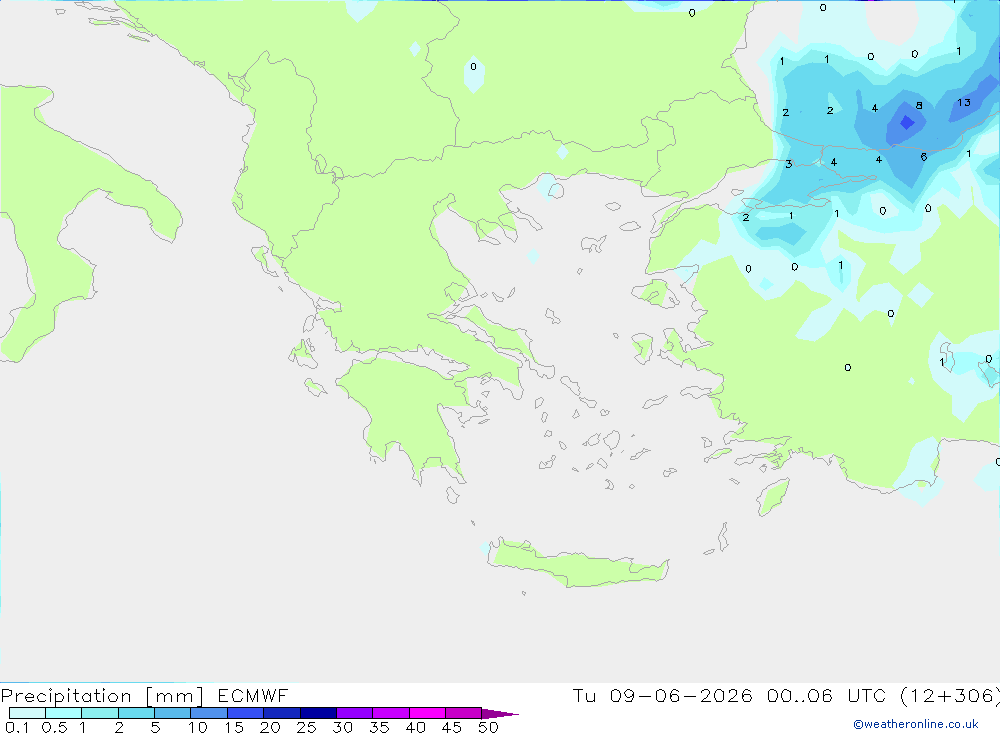Pick the 10–15 mm legend color swatch
Screen dimensions: 1000x733
point(209,713)
